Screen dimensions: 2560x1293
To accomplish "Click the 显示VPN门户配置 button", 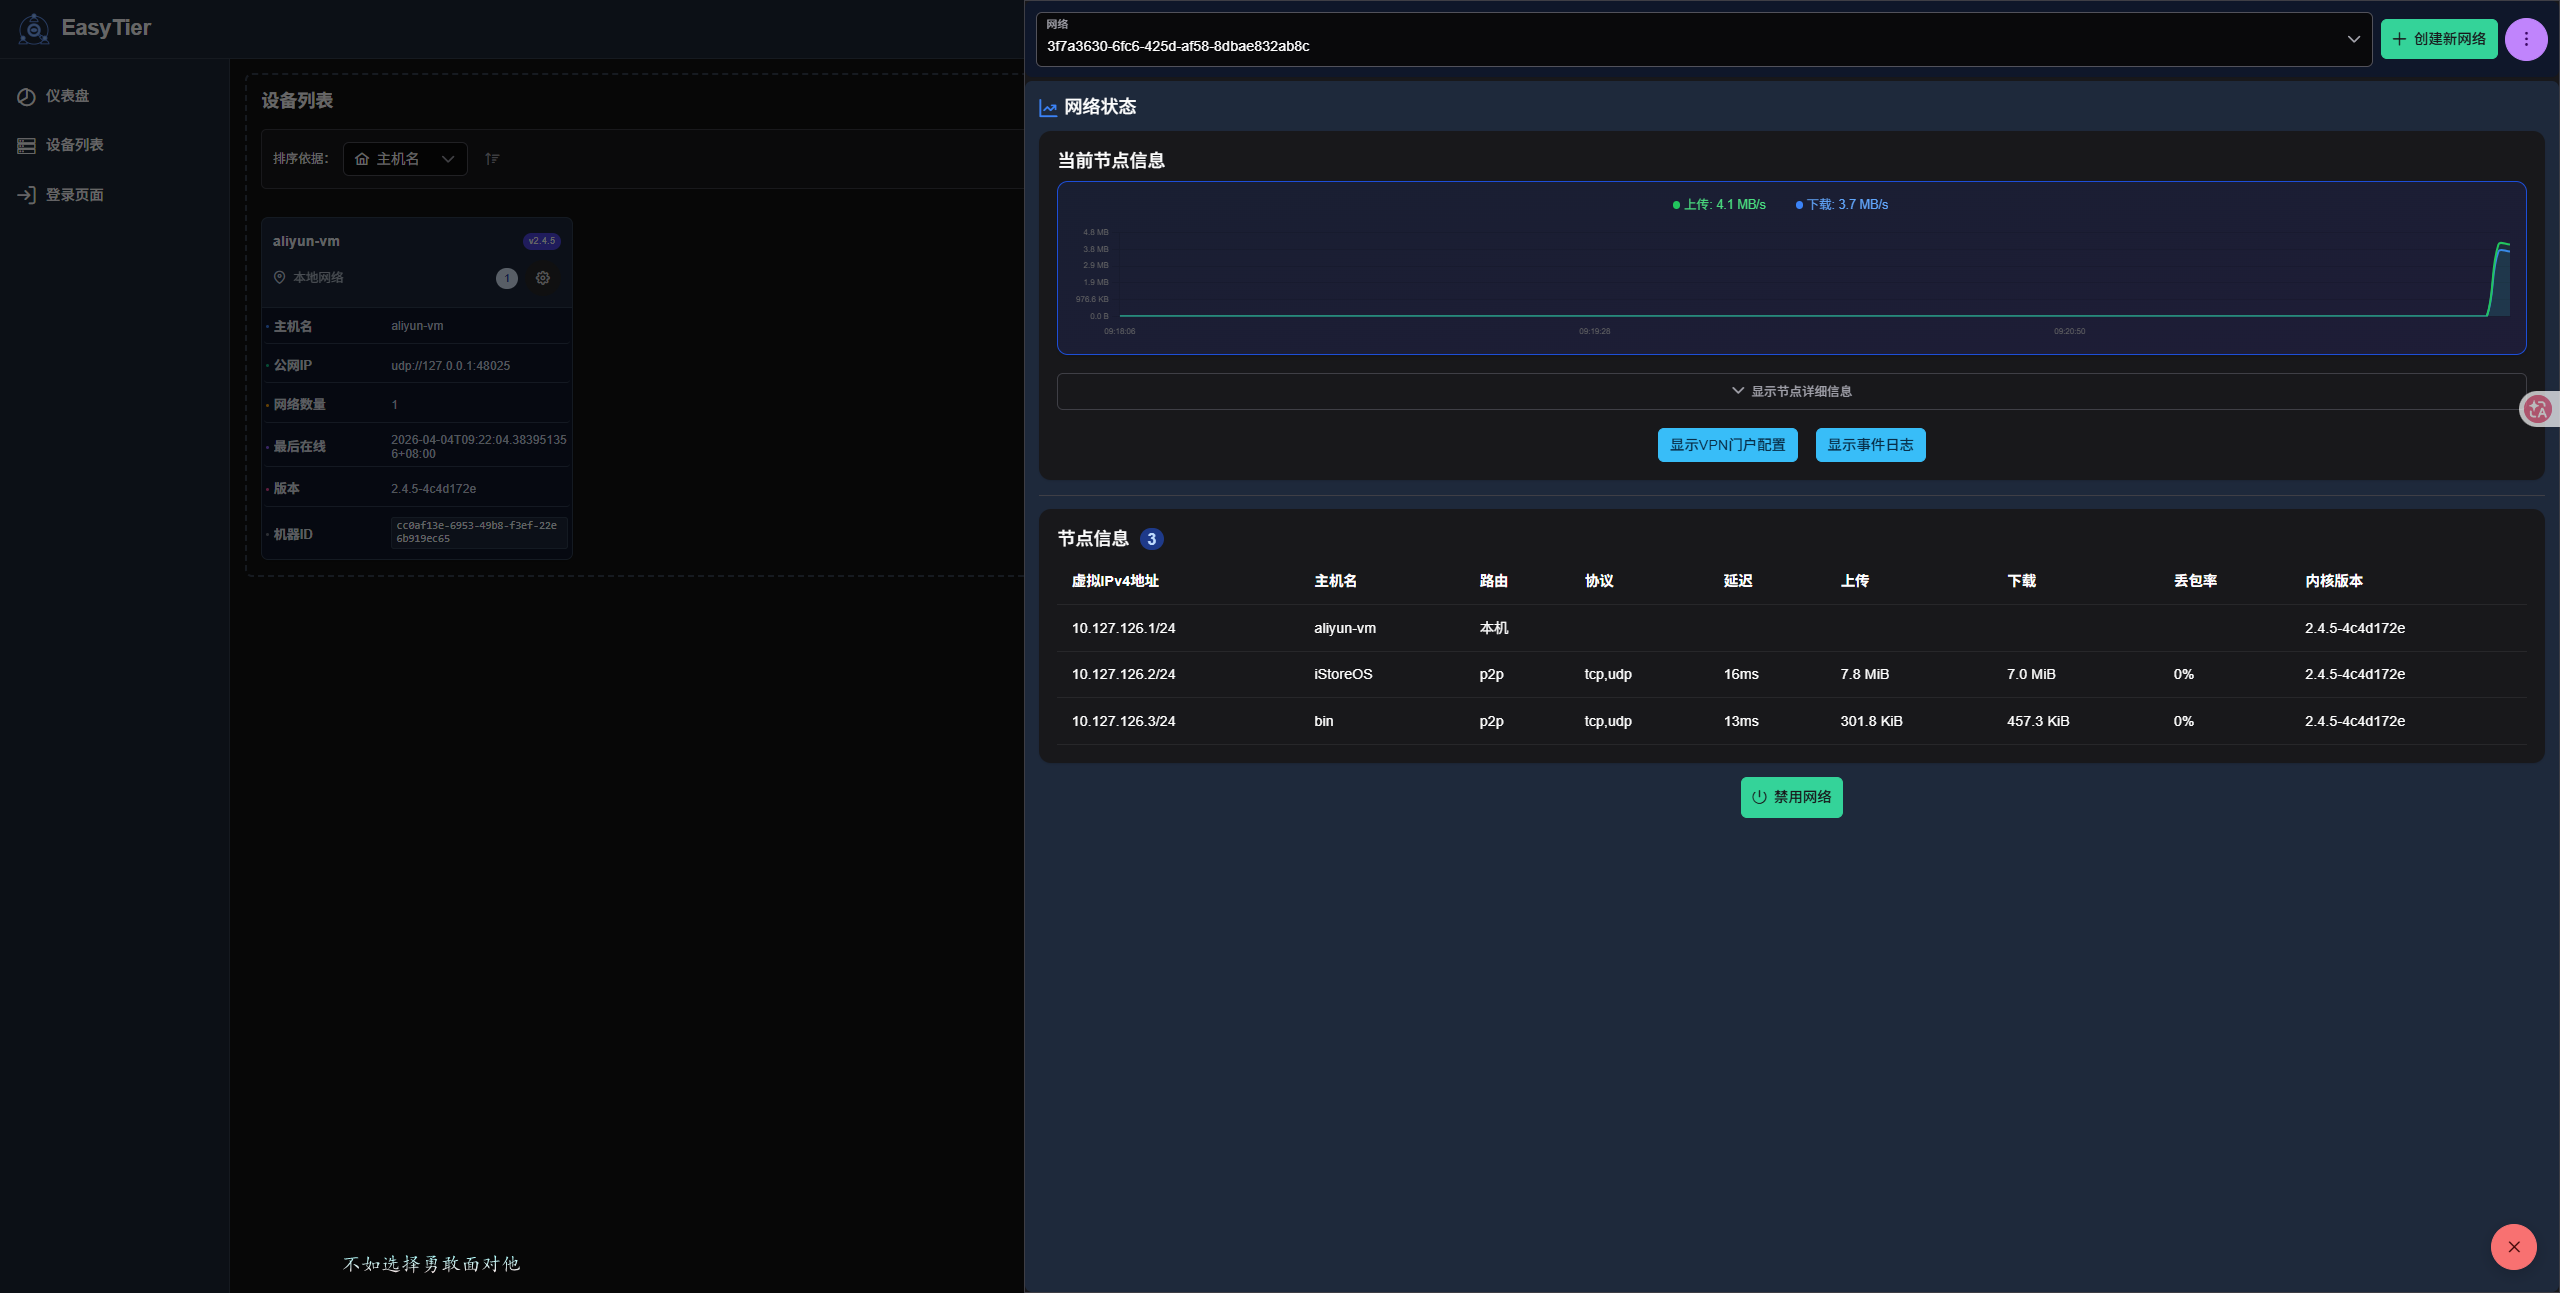I will tap(1727, 445).
